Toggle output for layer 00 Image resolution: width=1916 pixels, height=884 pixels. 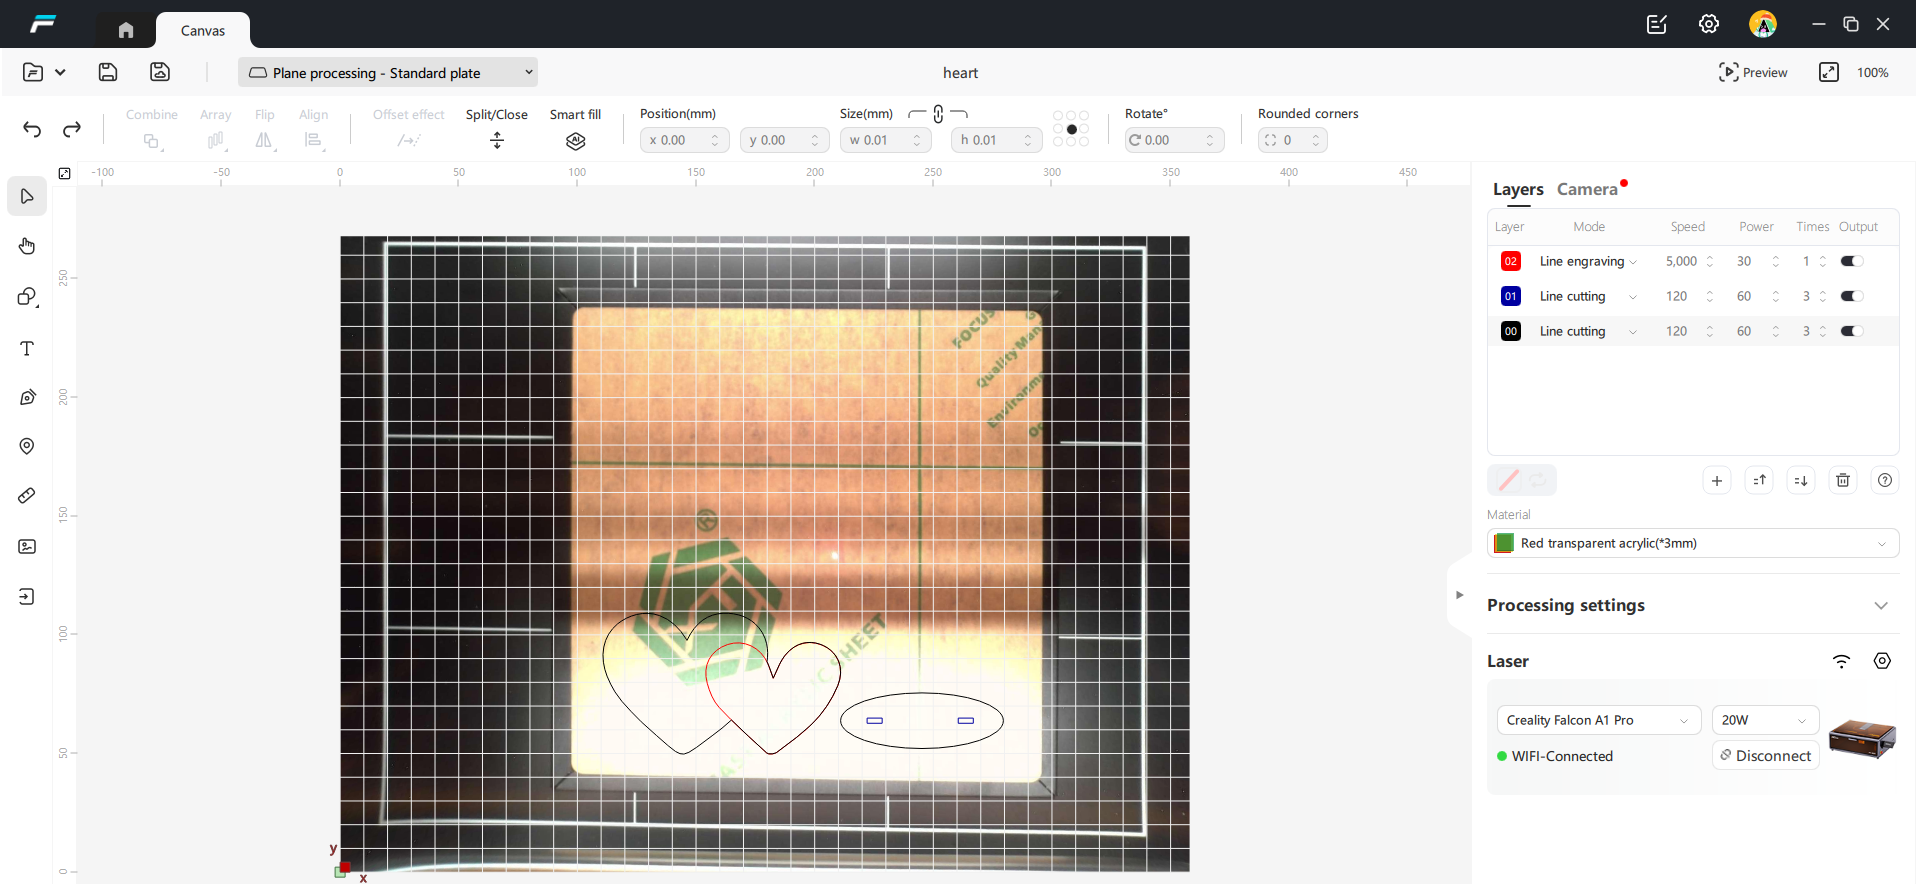coord(1851,331)
